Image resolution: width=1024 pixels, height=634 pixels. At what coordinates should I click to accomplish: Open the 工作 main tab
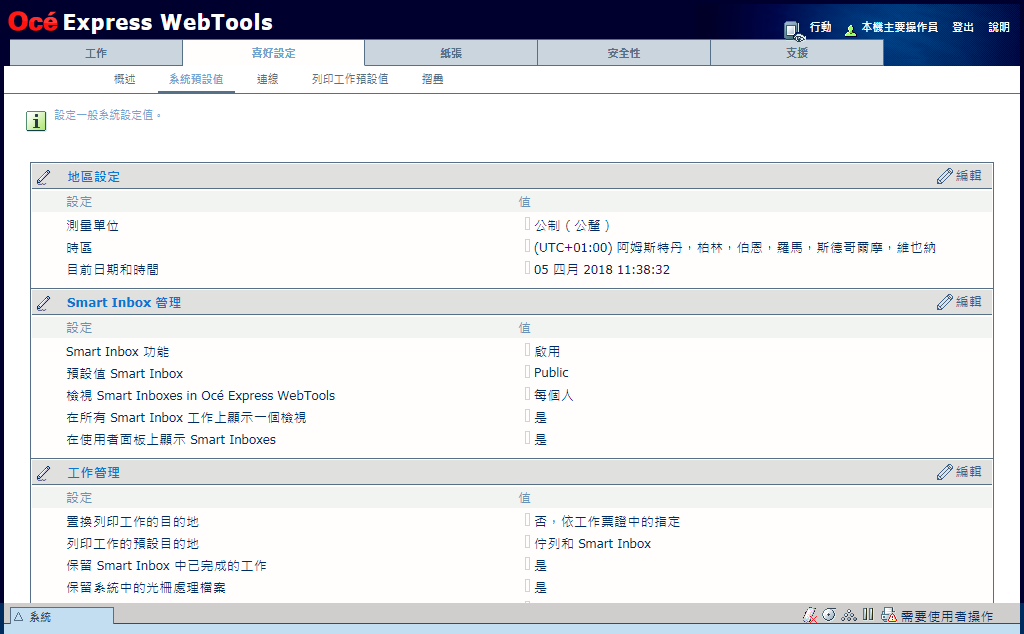click(x=96, y=53)
